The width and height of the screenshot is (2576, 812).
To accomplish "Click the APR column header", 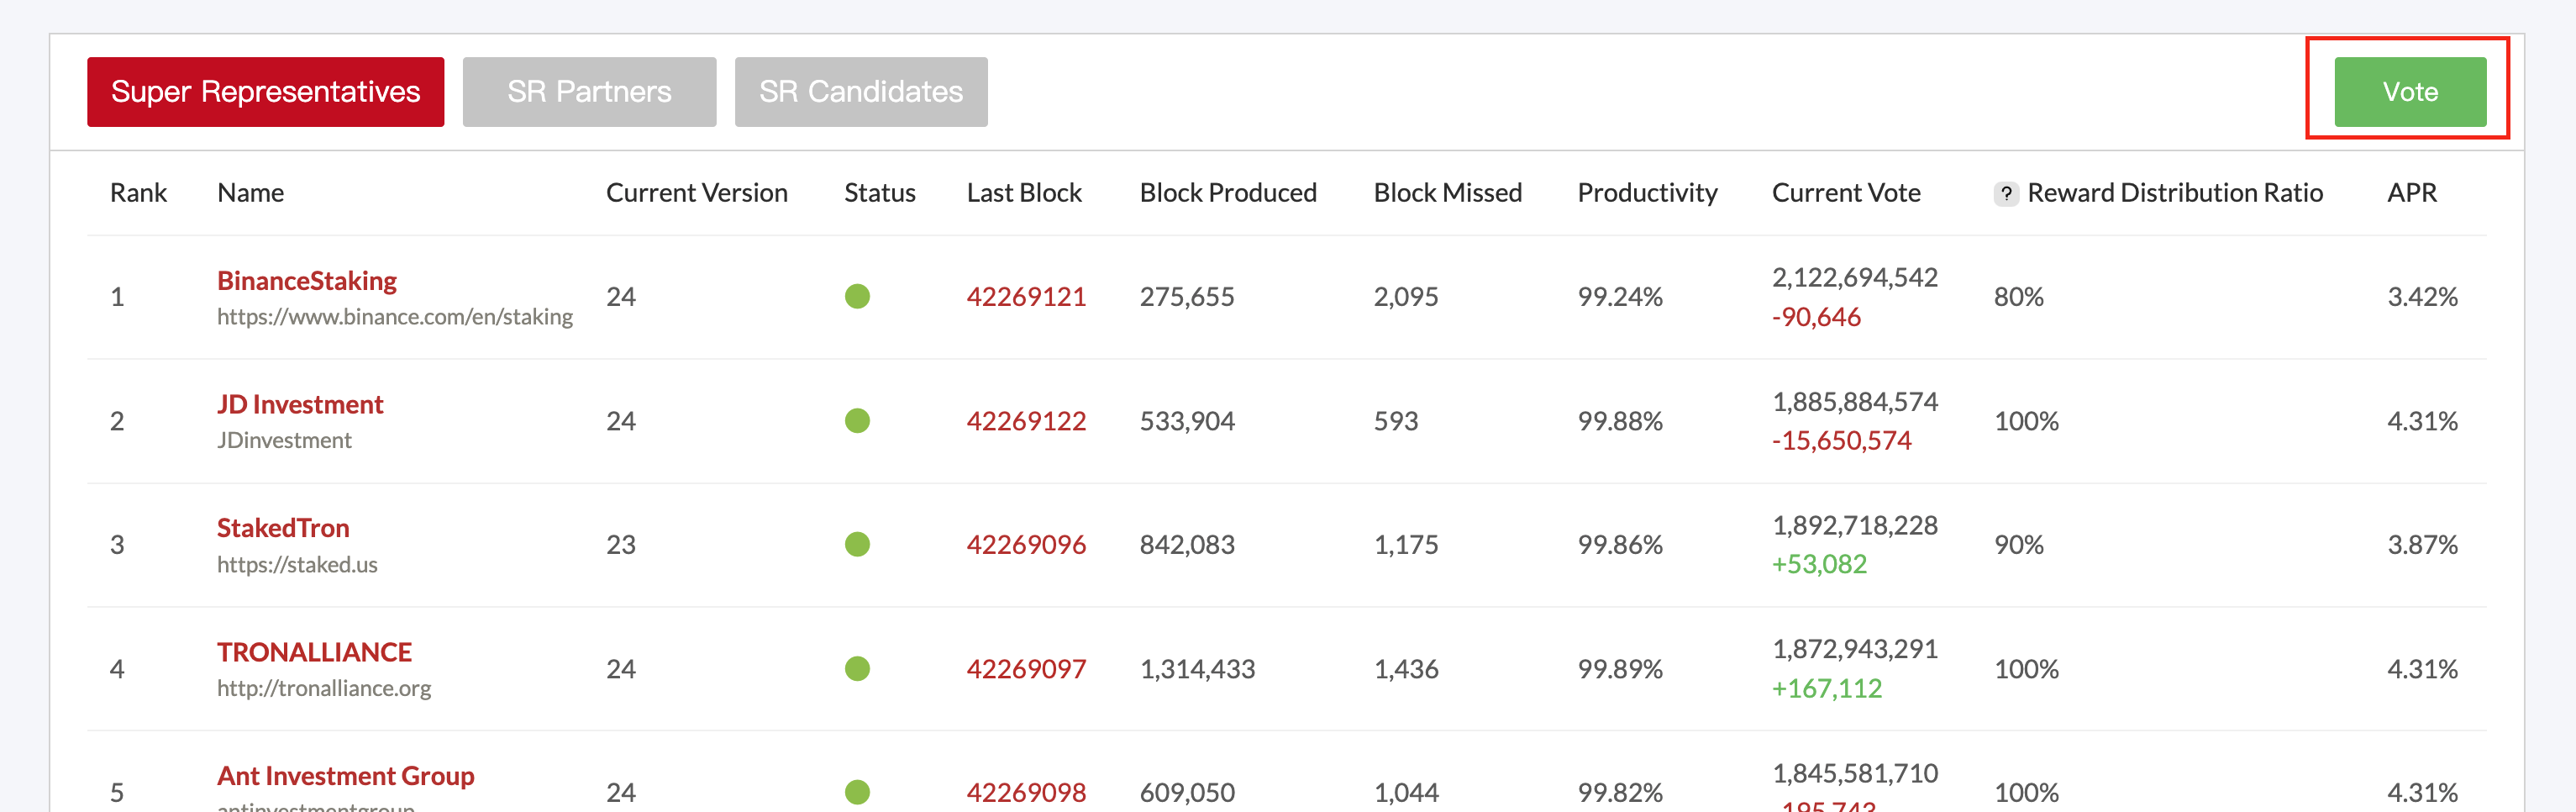I will coord(2412,193).
